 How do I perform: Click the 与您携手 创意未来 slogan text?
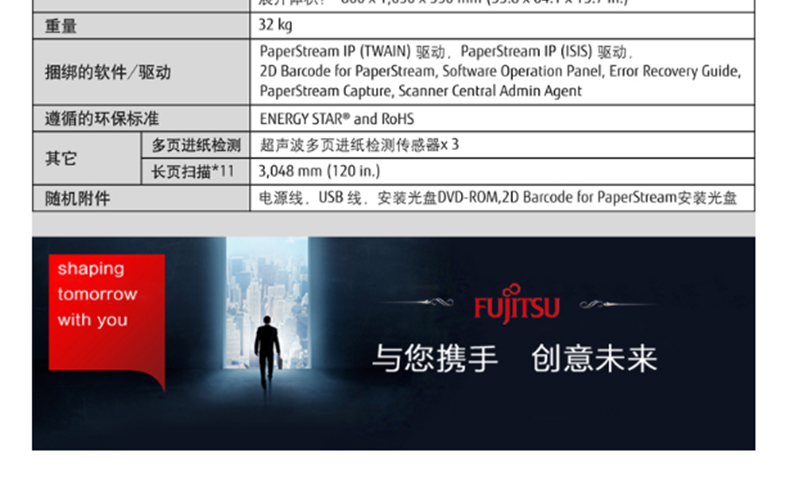point(515,359)
